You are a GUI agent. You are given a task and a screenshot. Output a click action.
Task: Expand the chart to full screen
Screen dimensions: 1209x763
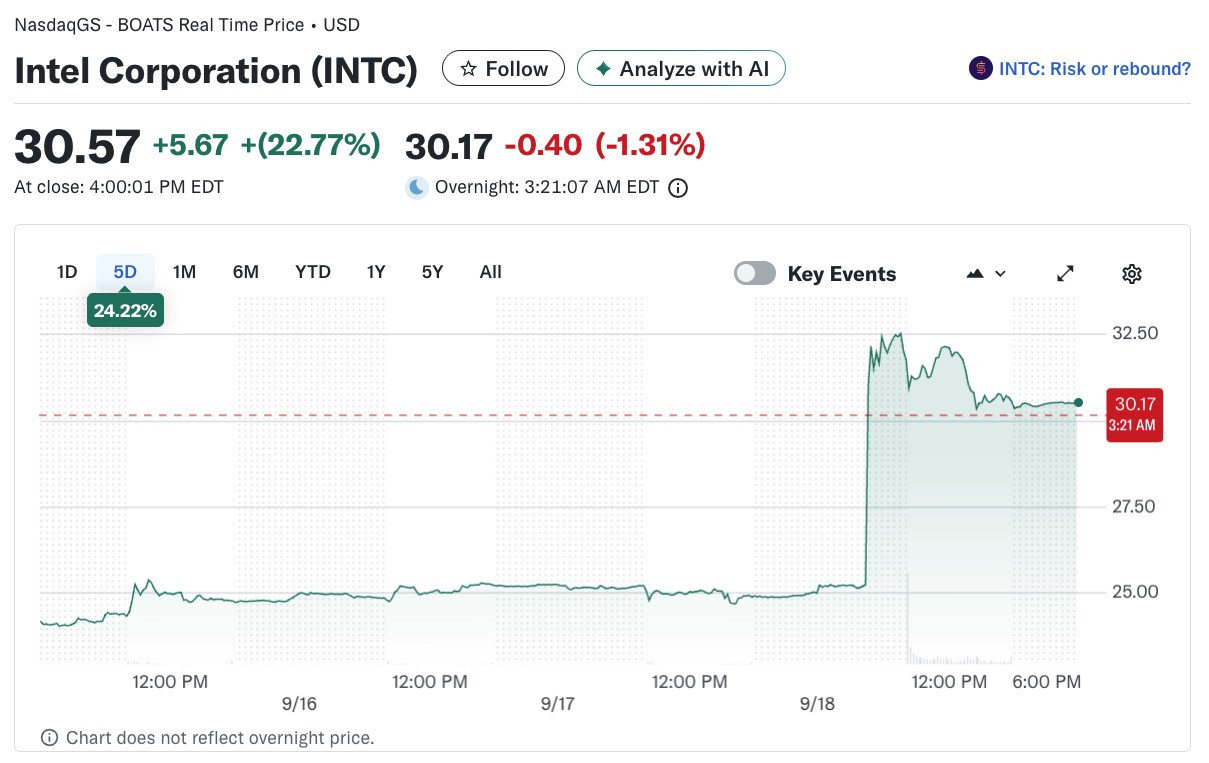click(x=1066, y=274)
